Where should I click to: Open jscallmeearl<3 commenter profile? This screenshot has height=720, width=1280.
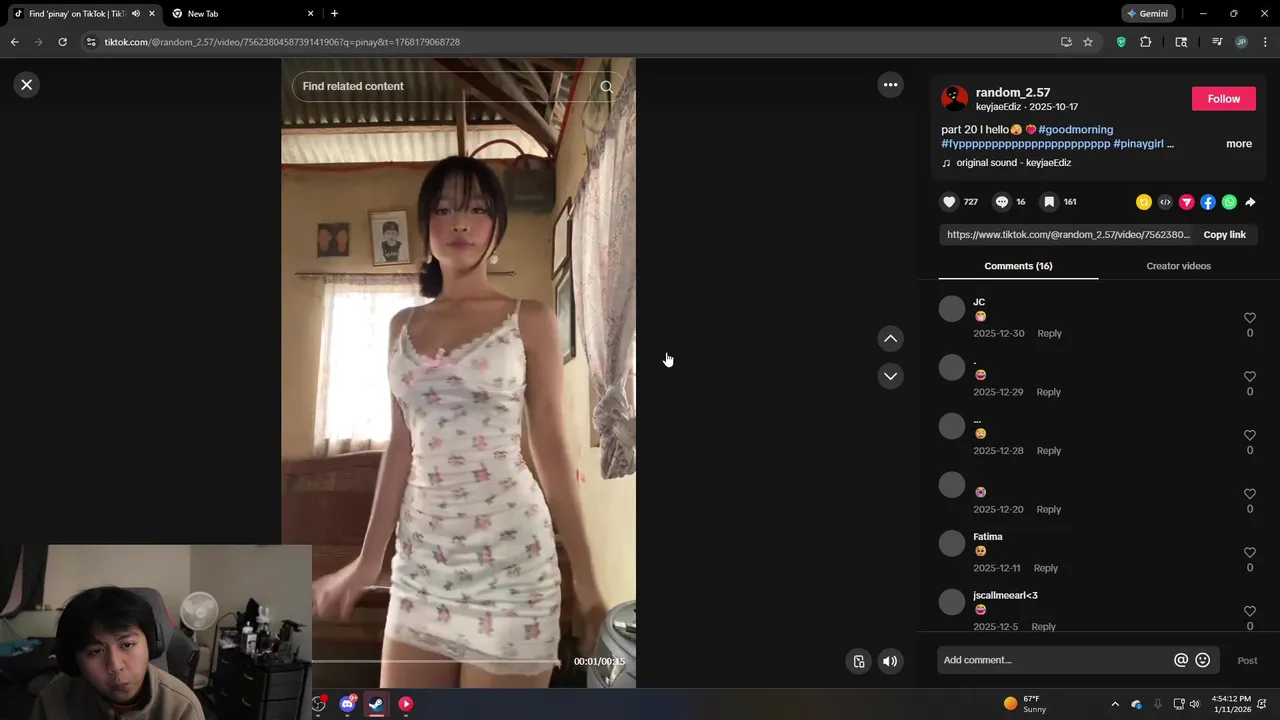pos(1005,596)
